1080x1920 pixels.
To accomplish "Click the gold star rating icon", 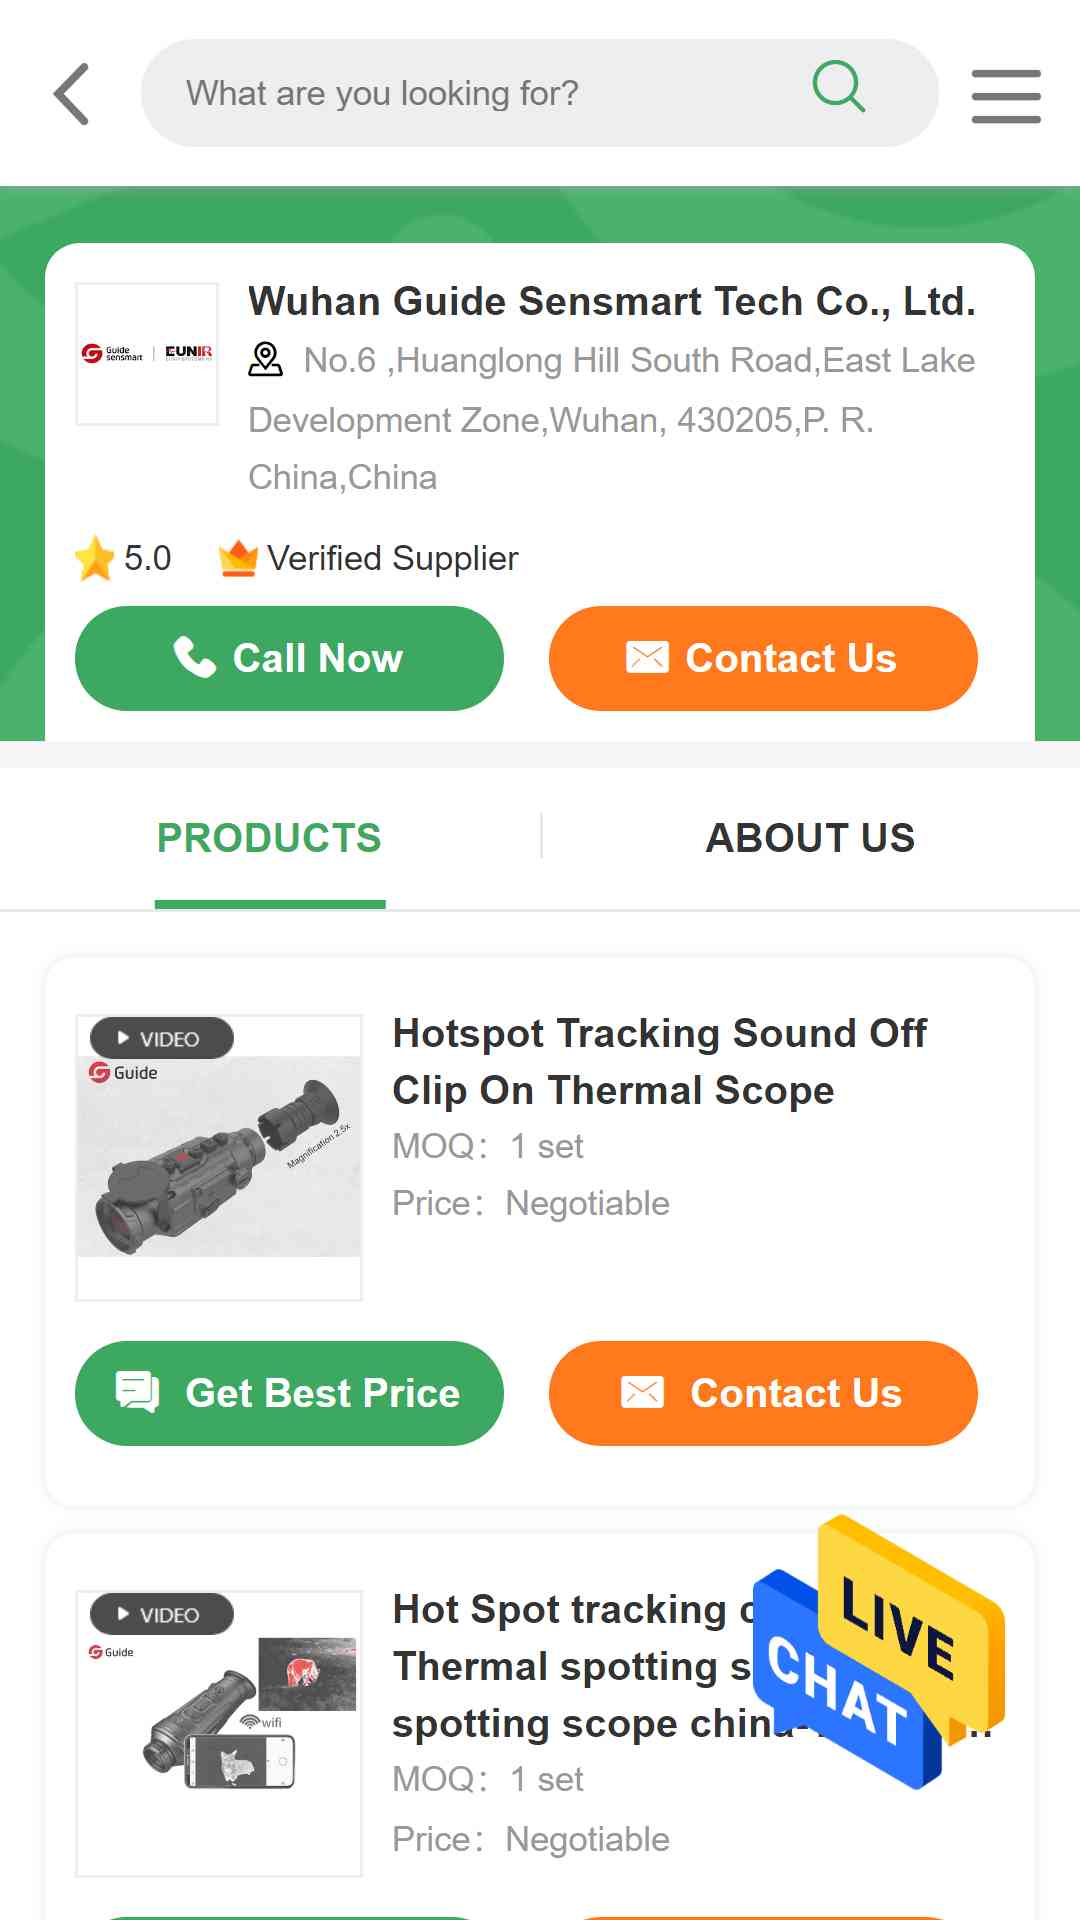I will click(95, 558).
